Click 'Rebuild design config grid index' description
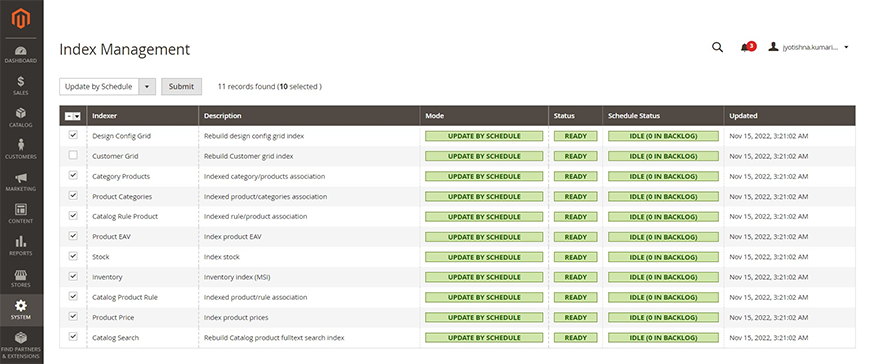The width and height of the screenshot is (870, 364). pos(254,136)
